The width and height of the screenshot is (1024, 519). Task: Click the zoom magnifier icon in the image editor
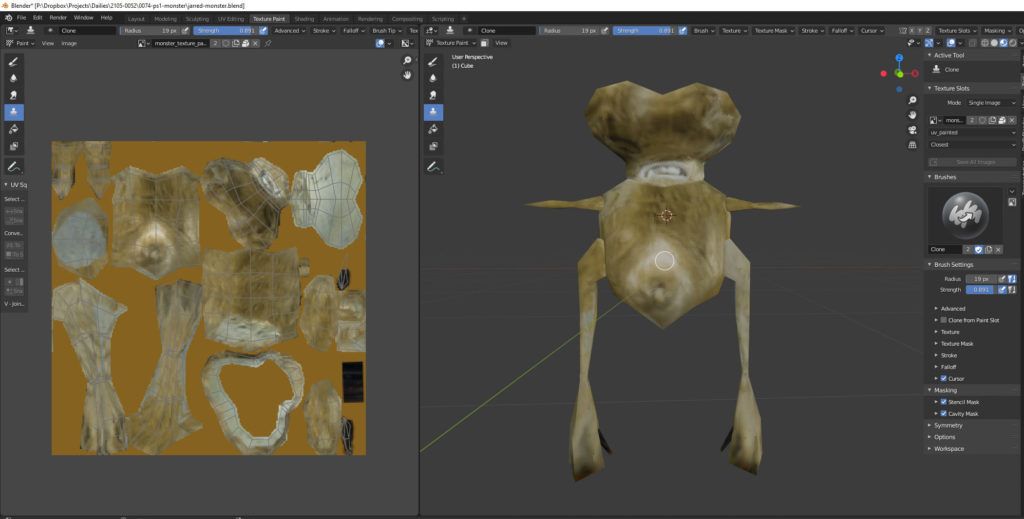point(408,62)
